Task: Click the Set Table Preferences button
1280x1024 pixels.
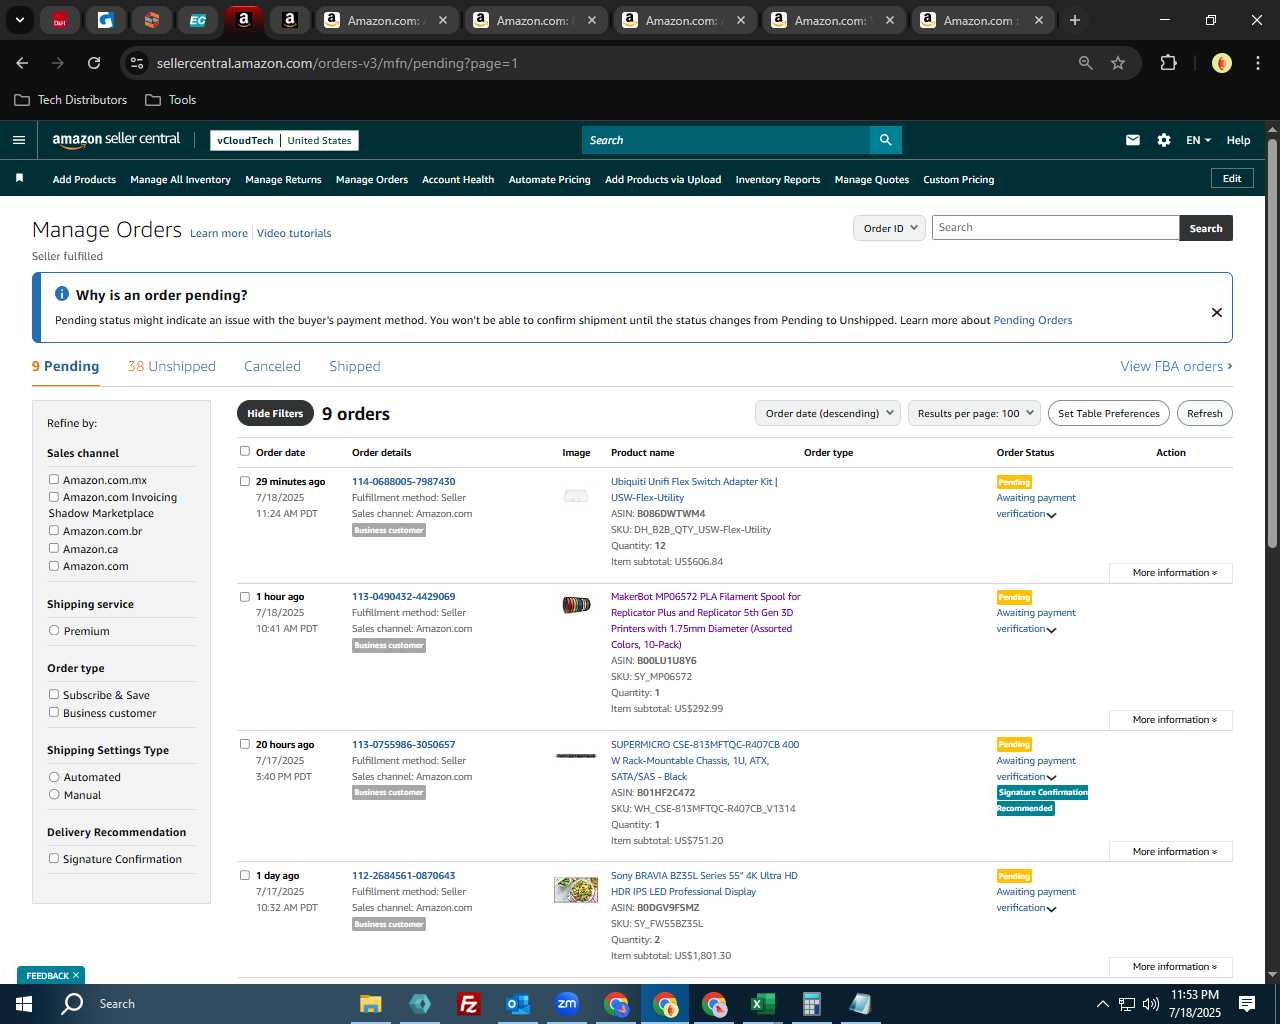Action: click(1109, 413)
